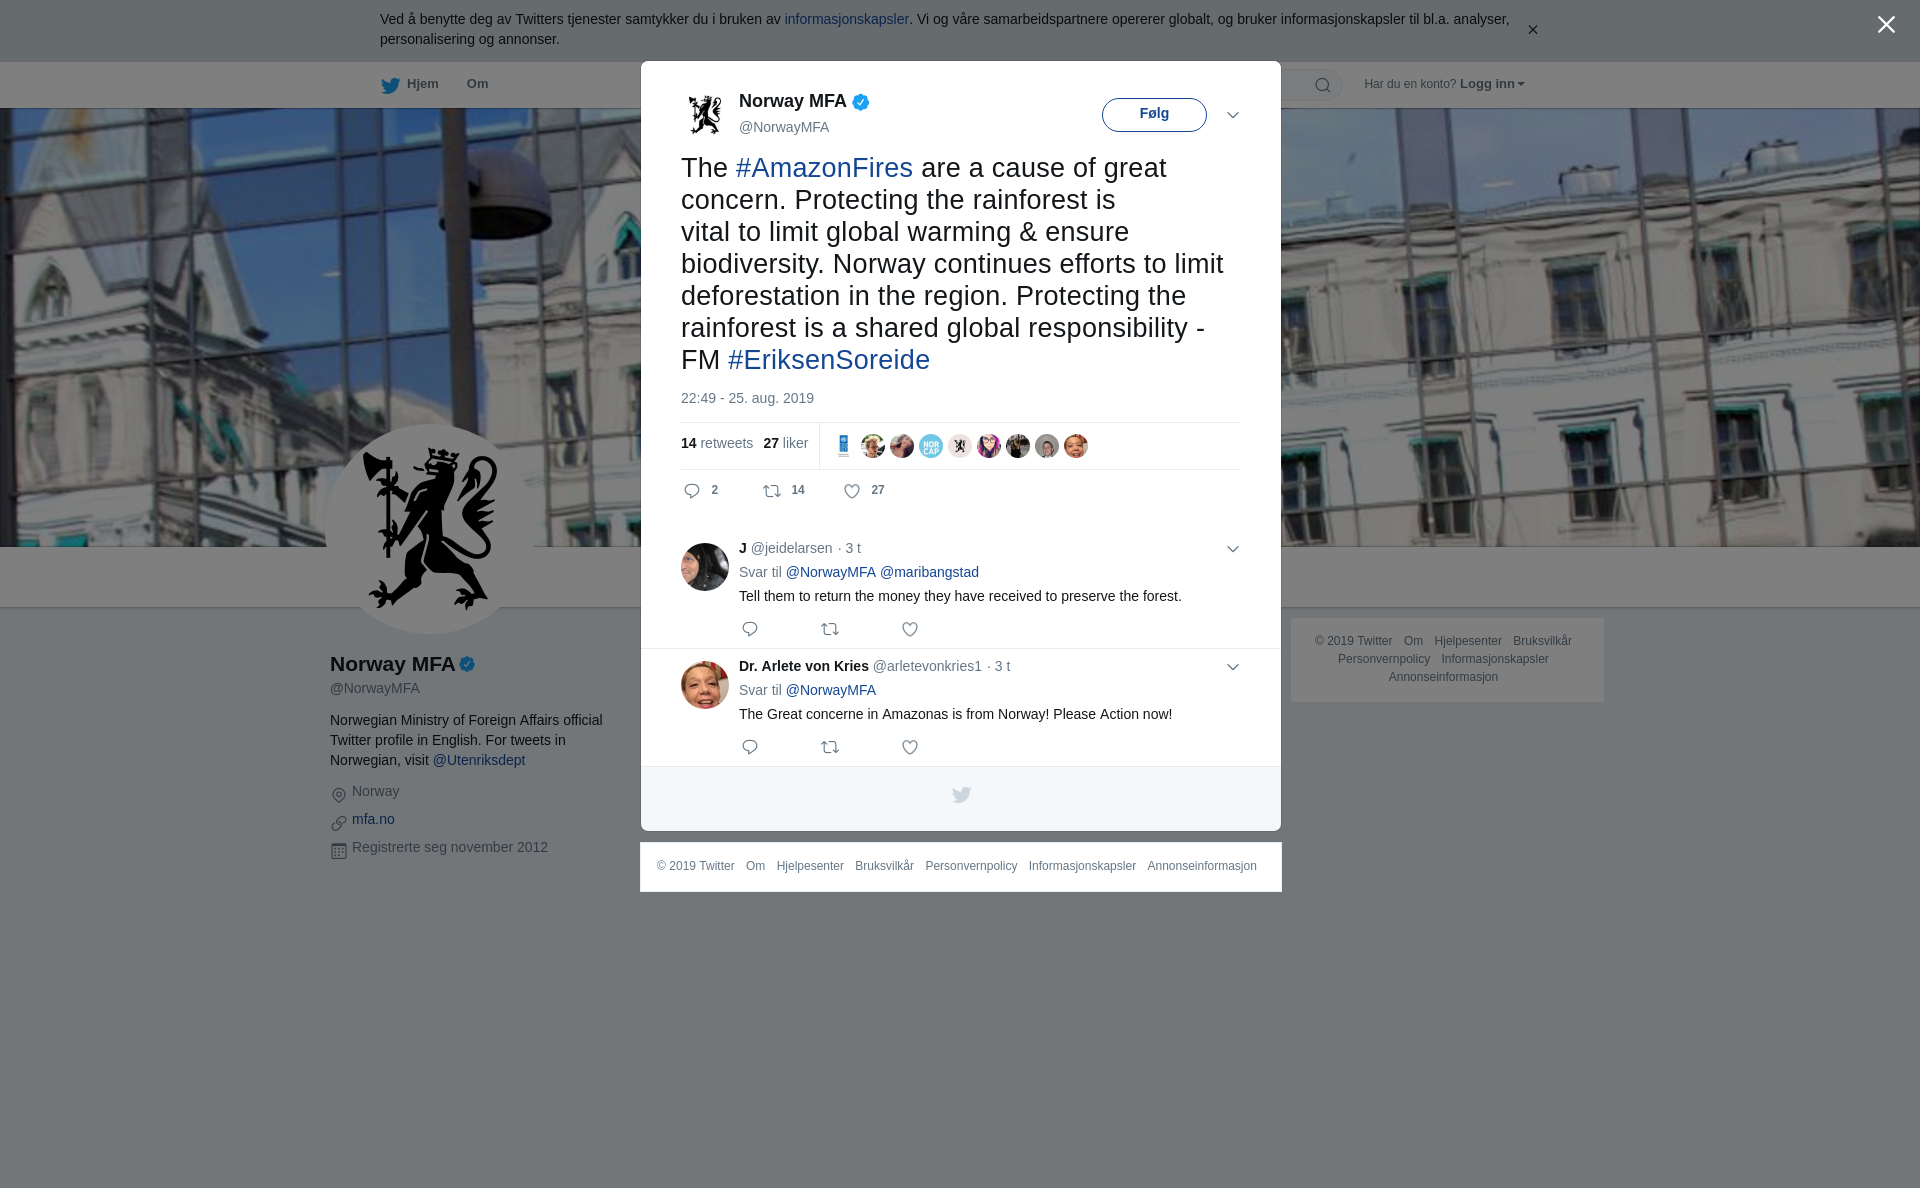Open NORCAP avatar in likers list
Viewport: 1920px width, 1188px height.
coord(931,446)
